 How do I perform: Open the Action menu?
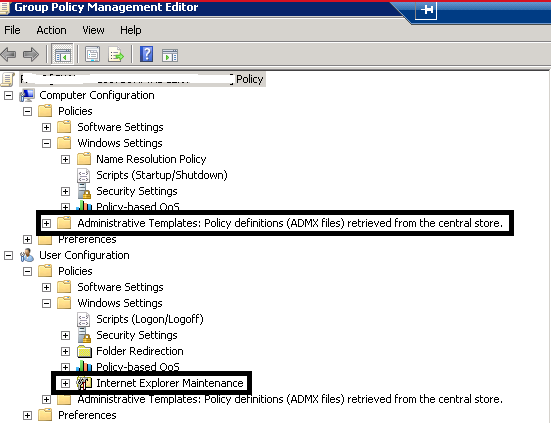point(51,30)
